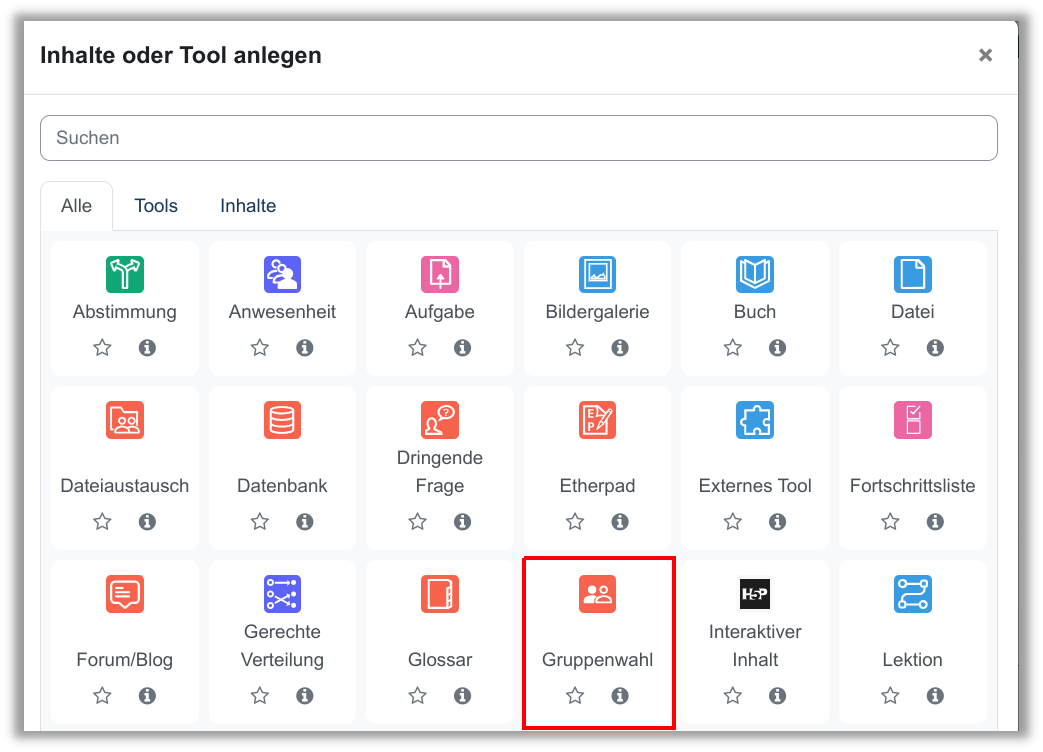The width and height of the screenshot is (1043, 752).
Task: Switch to the Tools tab
Action: click(156, 206)
